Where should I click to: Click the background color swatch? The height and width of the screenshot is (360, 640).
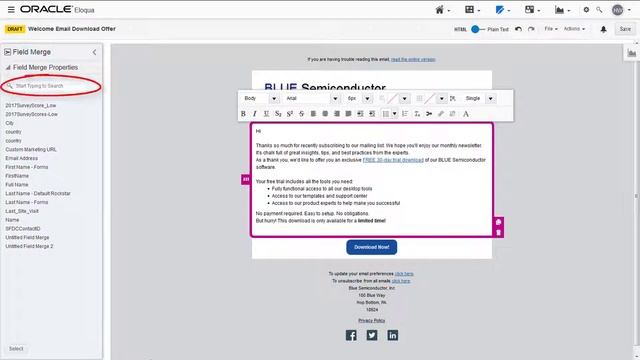click(430, 98)
